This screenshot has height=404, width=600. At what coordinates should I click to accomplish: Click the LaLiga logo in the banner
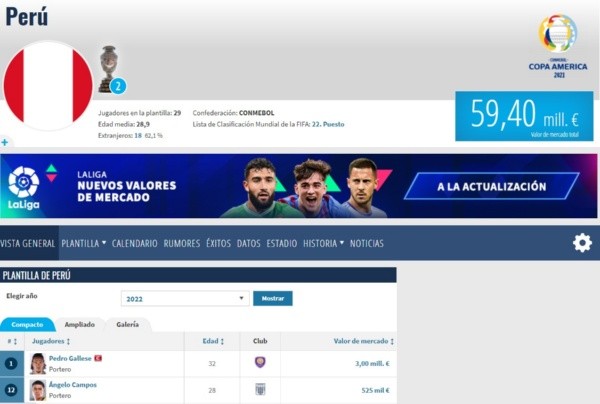(24, 187)
